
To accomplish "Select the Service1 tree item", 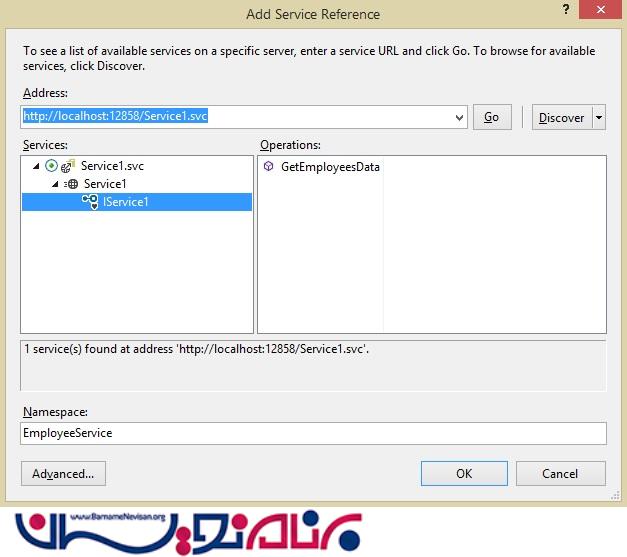I will click(105, 184).
